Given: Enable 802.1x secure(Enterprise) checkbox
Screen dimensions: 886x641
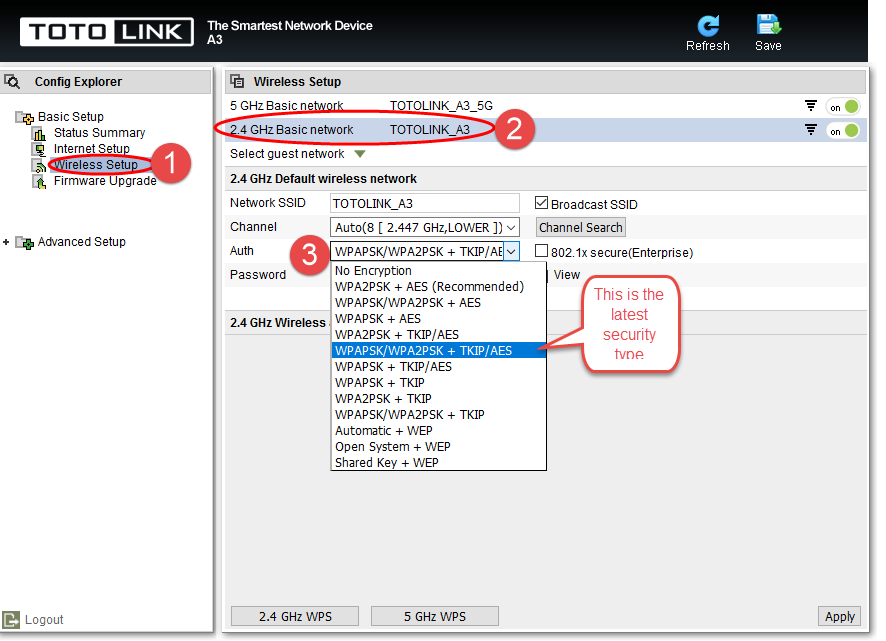Looking at the screenshot, I should (541, 250).
